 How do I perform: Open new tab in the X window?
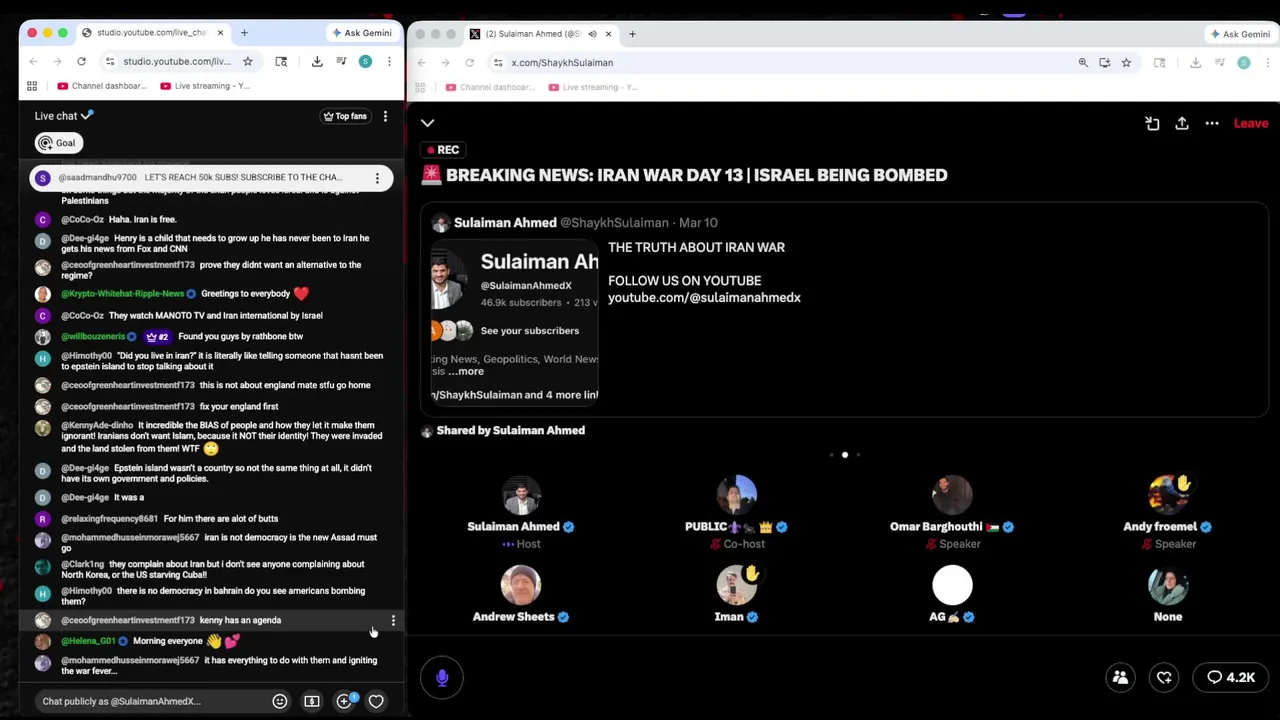(x=632, y=34)
